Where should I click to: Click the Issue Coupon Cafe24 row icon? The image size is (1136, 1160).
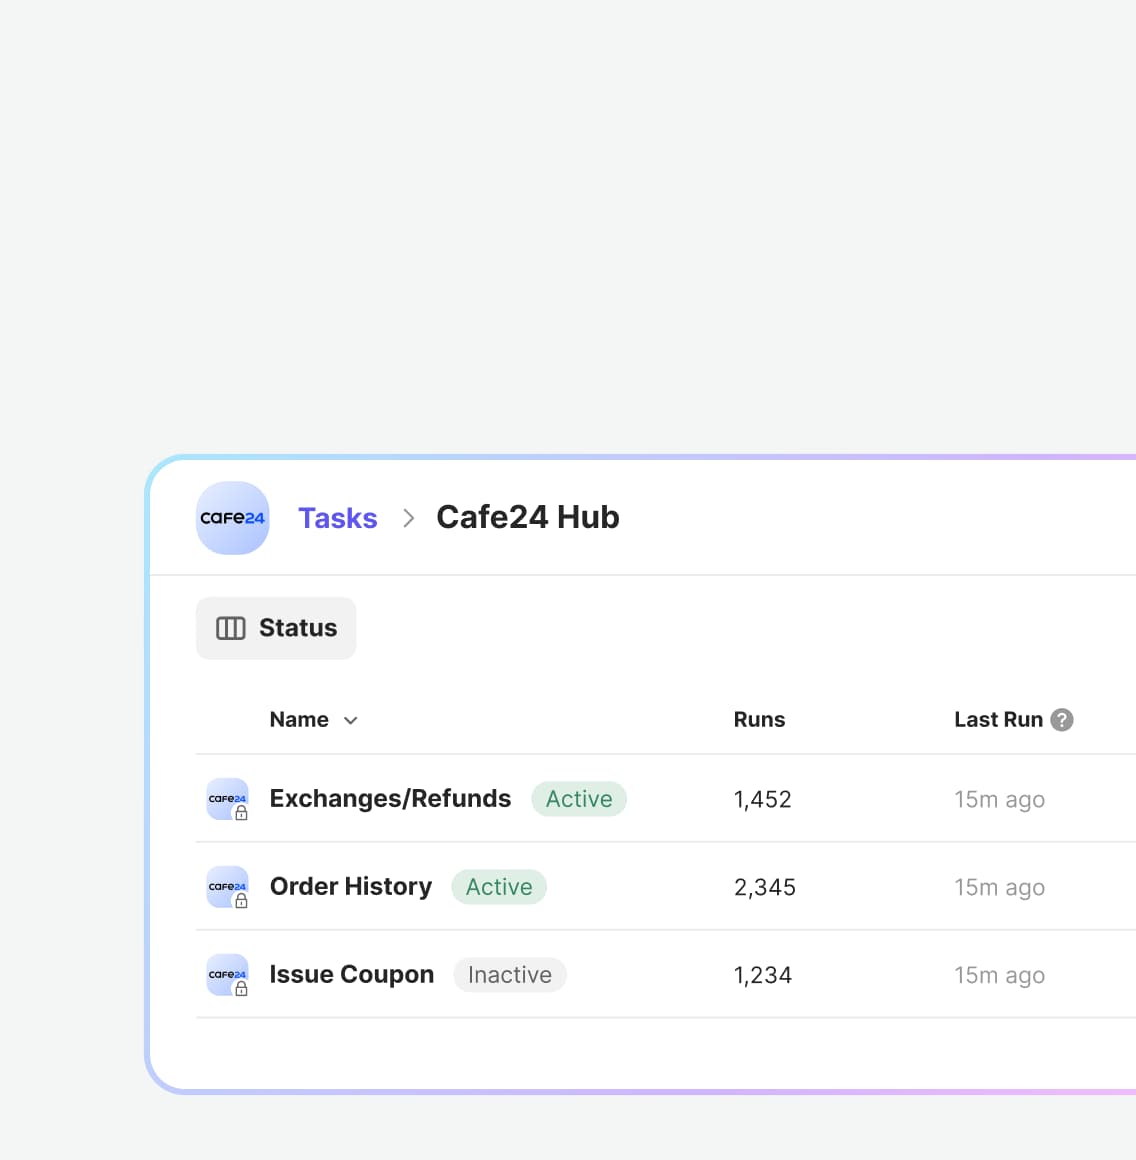pyautogui.click(x=227, y=975)
